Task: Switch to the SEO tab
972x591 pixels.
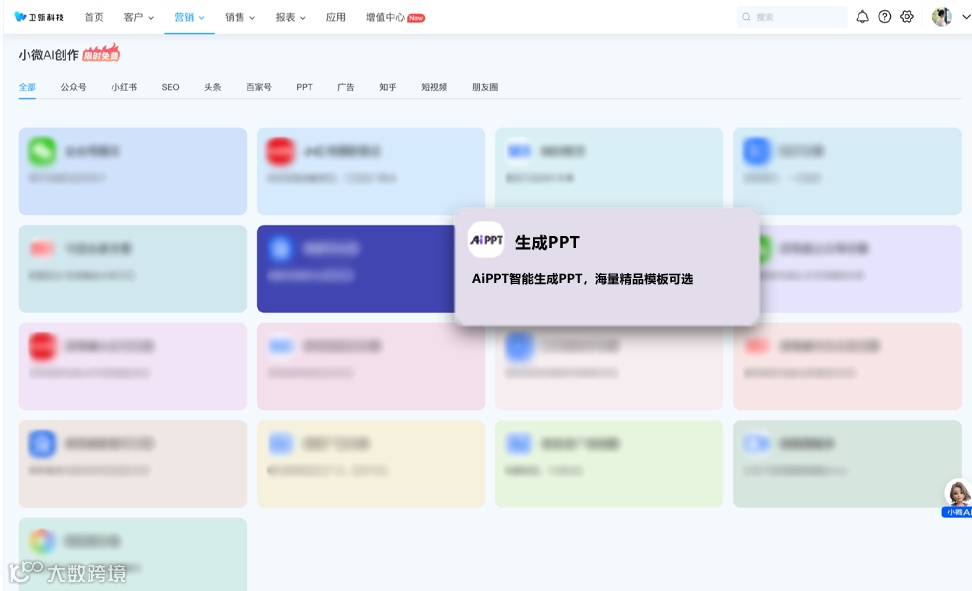Action: [170, 87]
